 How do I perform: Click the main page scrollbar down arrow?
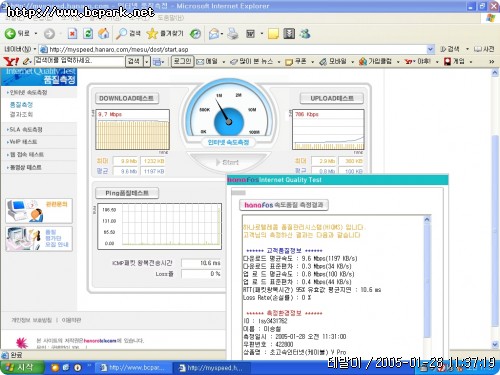click(x=495, y=344)
